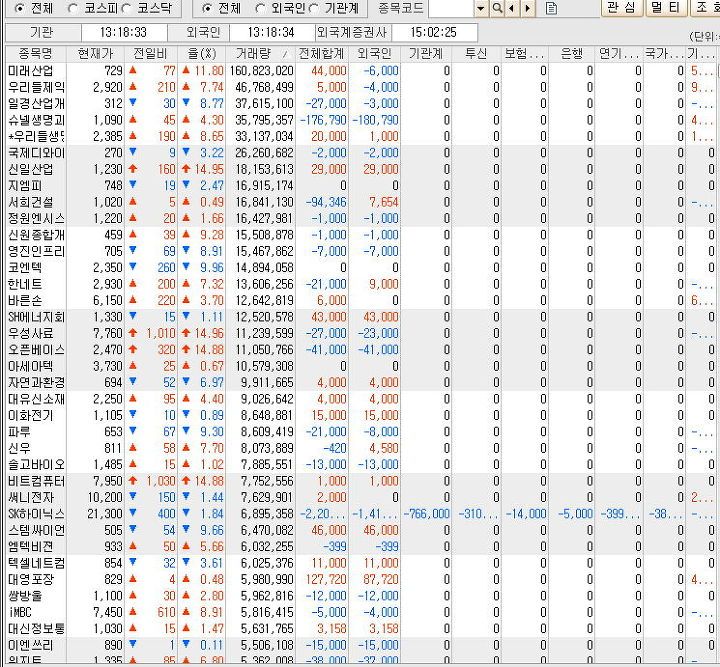Select the 대영포장 stock row
Screen dimensions: 720x667
pyautogui.click(x=360, y=579)
